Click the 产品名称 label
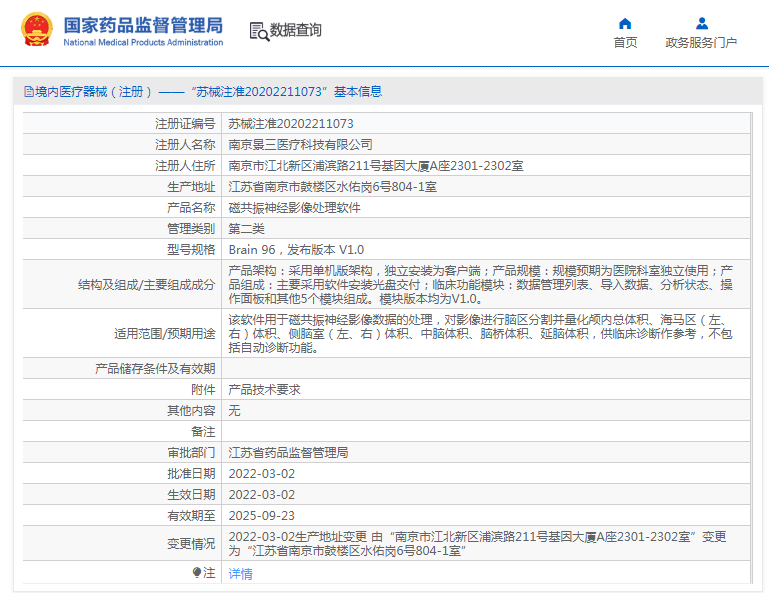 point(191,208)
